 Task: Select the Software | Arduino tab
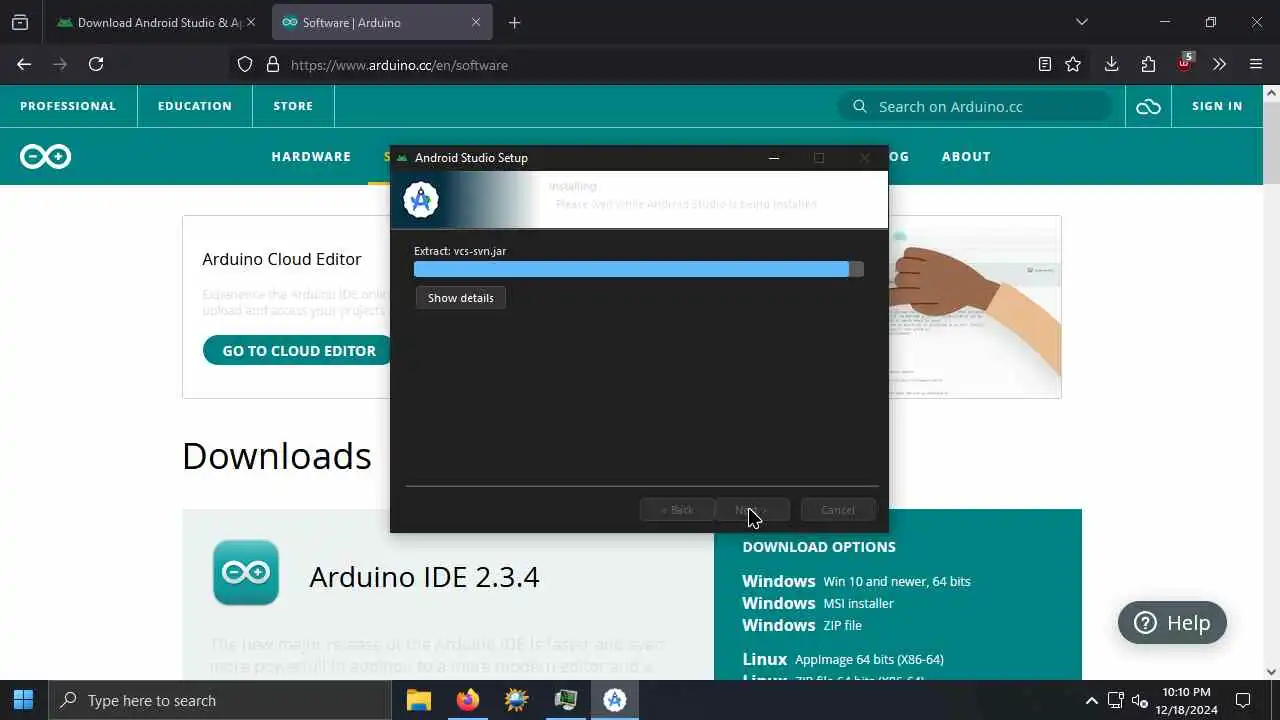pos(380,22)
